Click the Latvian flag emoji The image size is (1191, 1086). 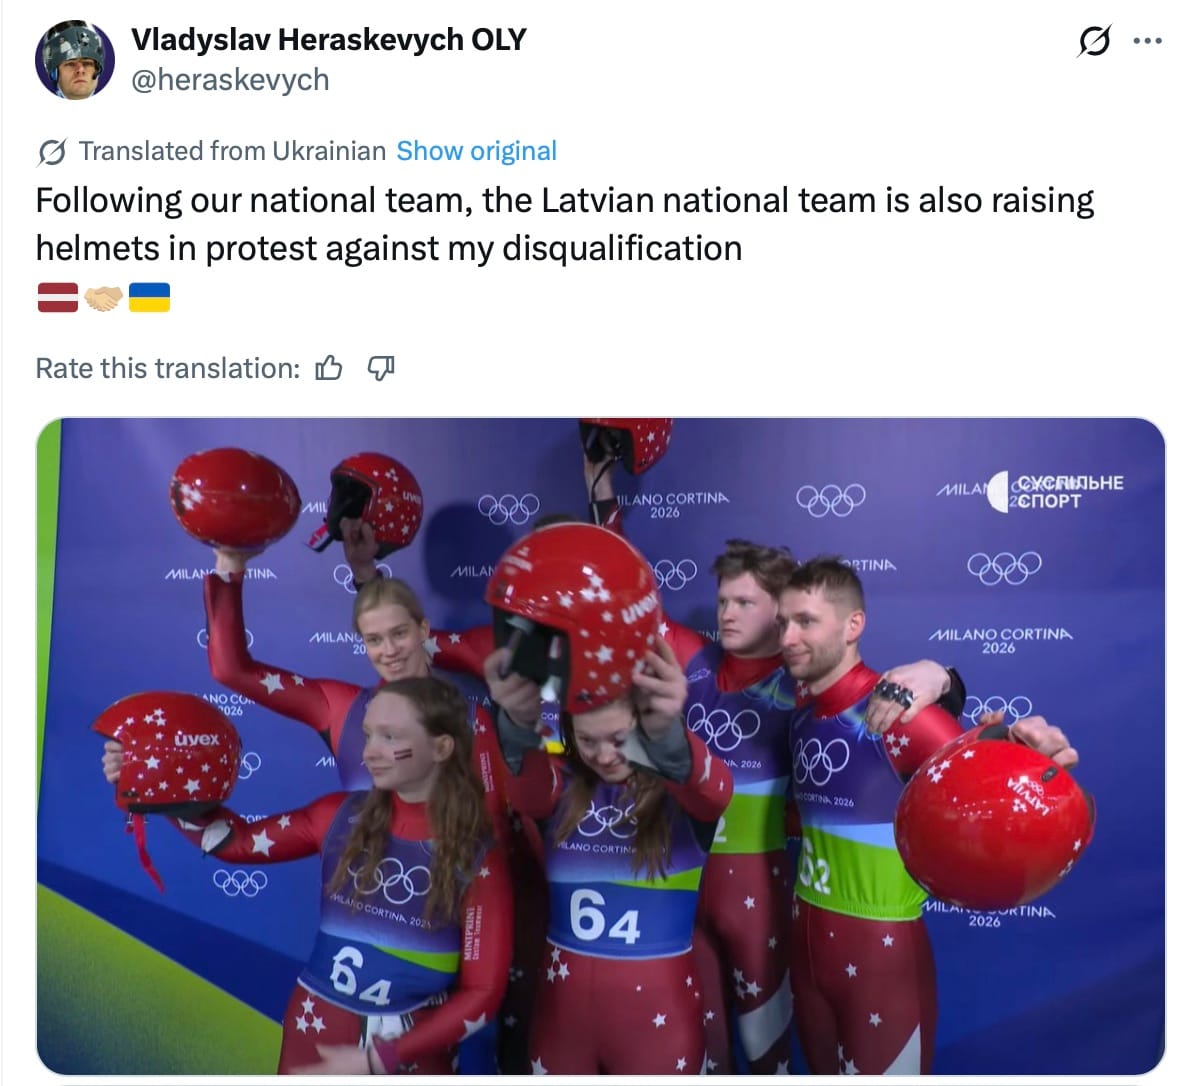point(58,297)
